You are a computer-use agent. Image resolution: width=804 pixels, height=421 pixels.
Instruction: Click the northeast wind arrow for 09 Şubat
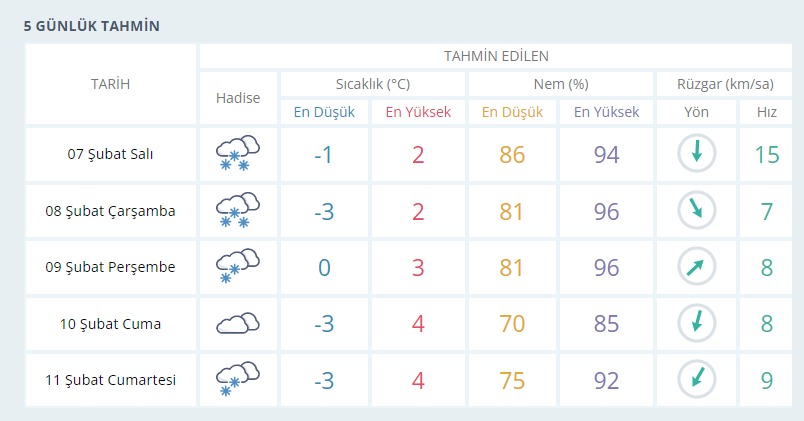click(696, 267)
